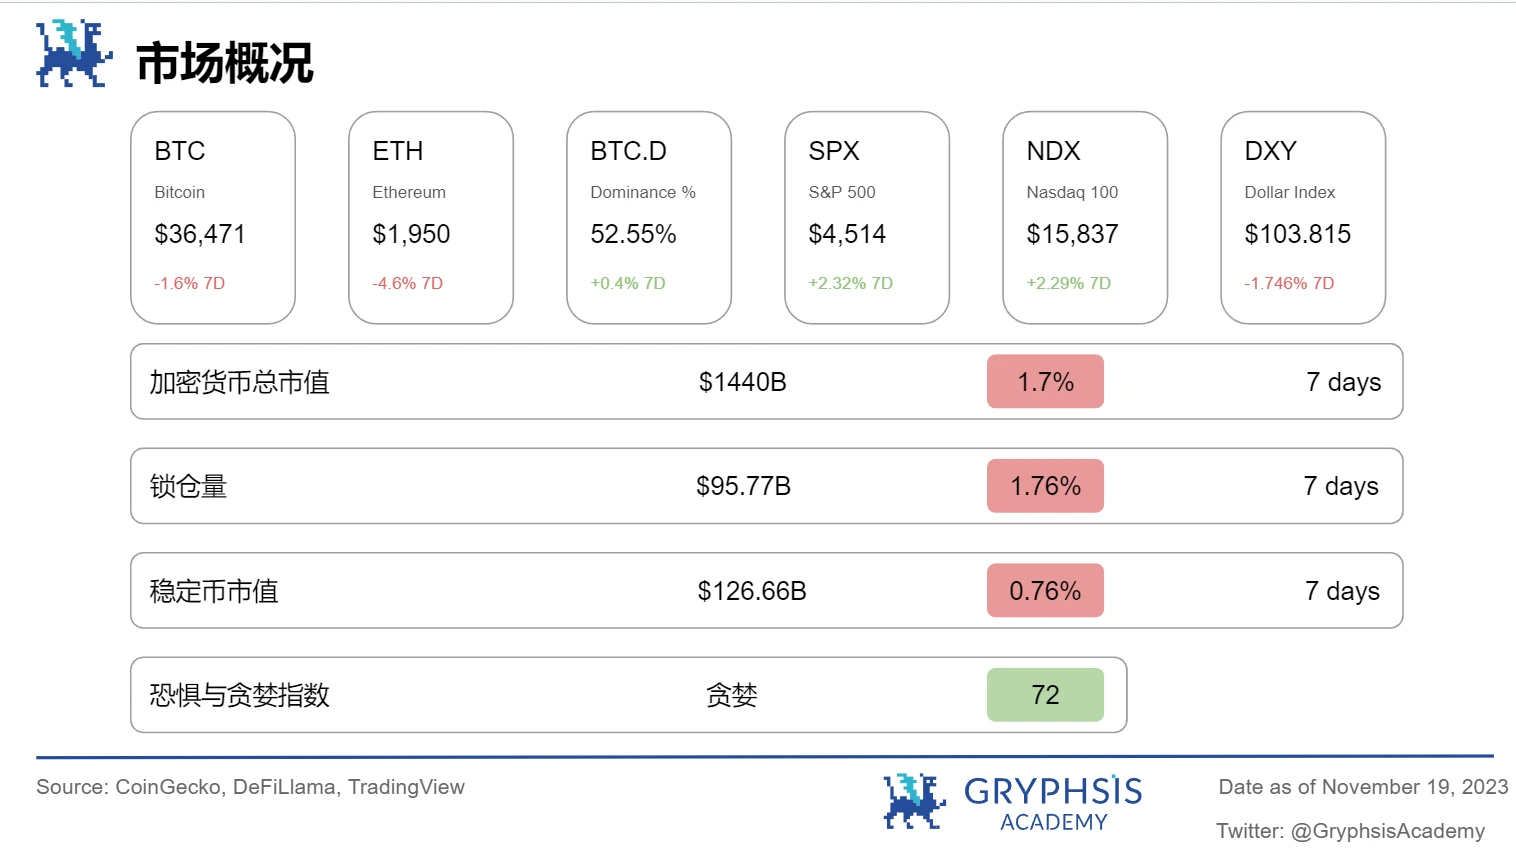This screenshot has width=1516, height=861.
Task: Open the BTC.D Dominance card
Action: pos(649,218)
